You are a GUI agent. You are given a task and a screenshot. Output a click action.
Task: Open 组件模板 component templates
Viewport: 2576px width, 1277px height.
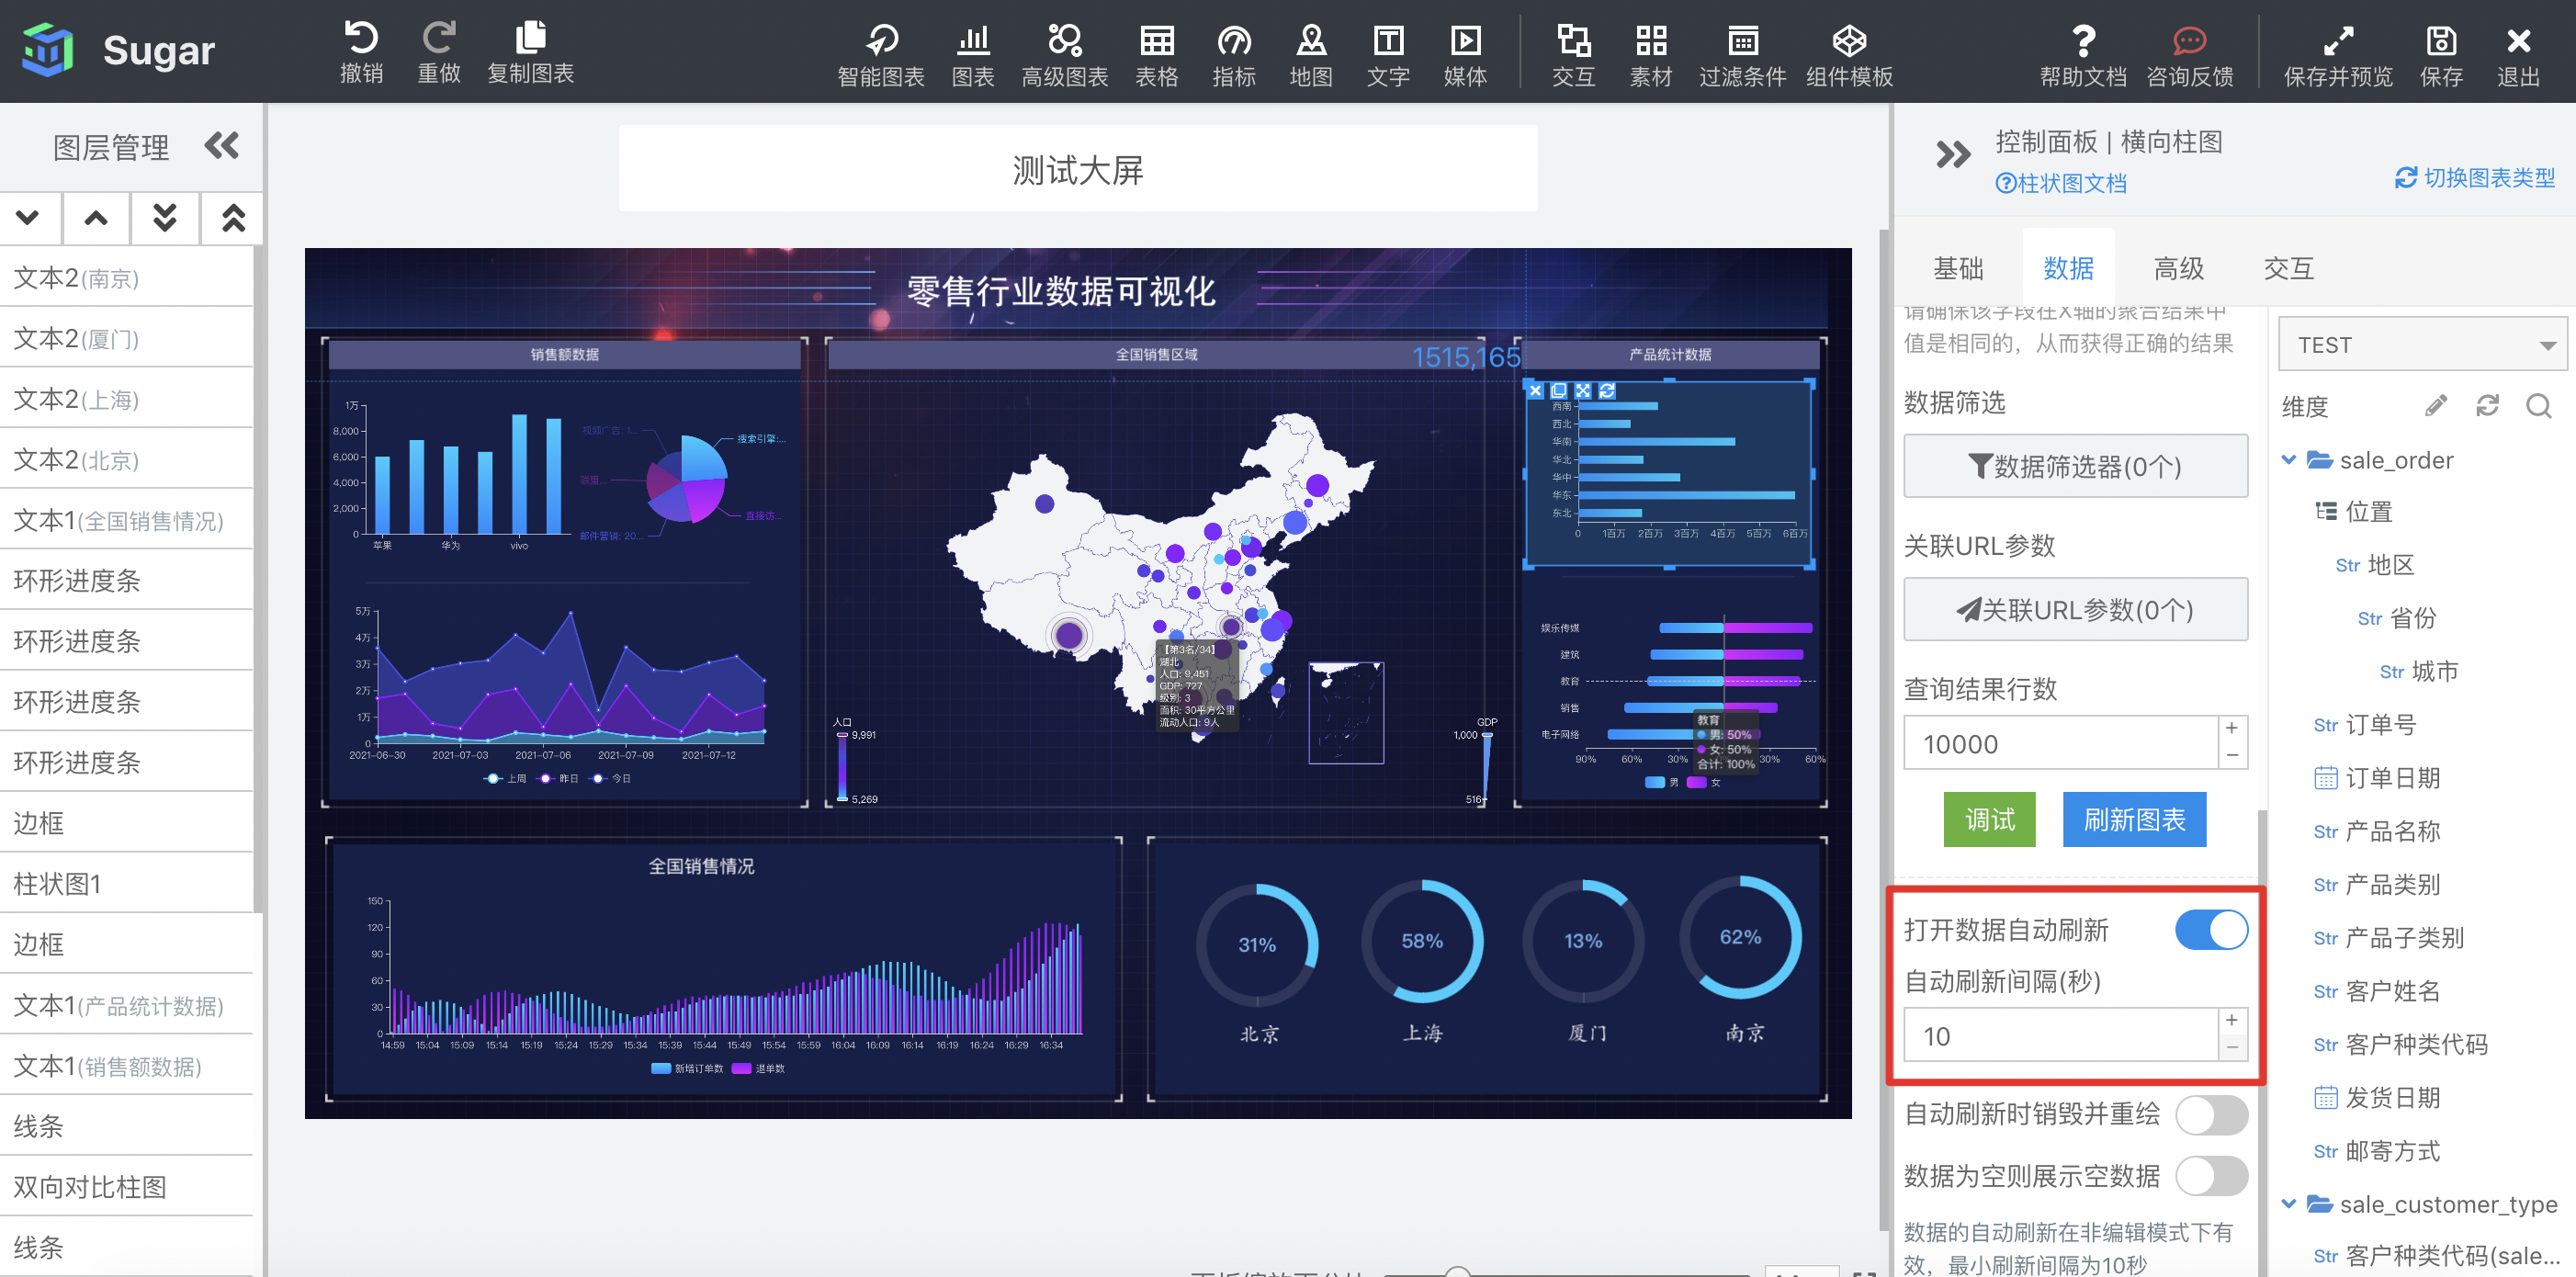point(1849,55)
